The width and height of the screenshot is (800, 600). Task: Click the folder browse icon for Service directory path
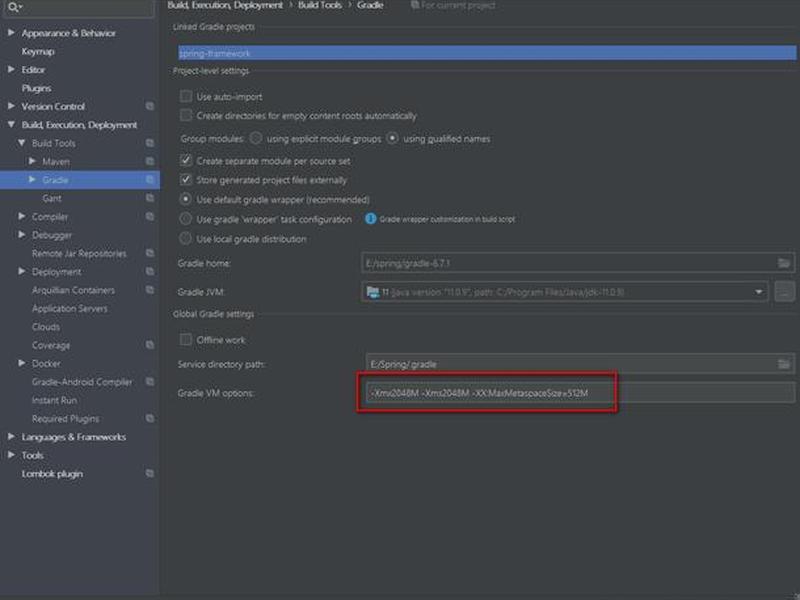[x=784, y=364]
